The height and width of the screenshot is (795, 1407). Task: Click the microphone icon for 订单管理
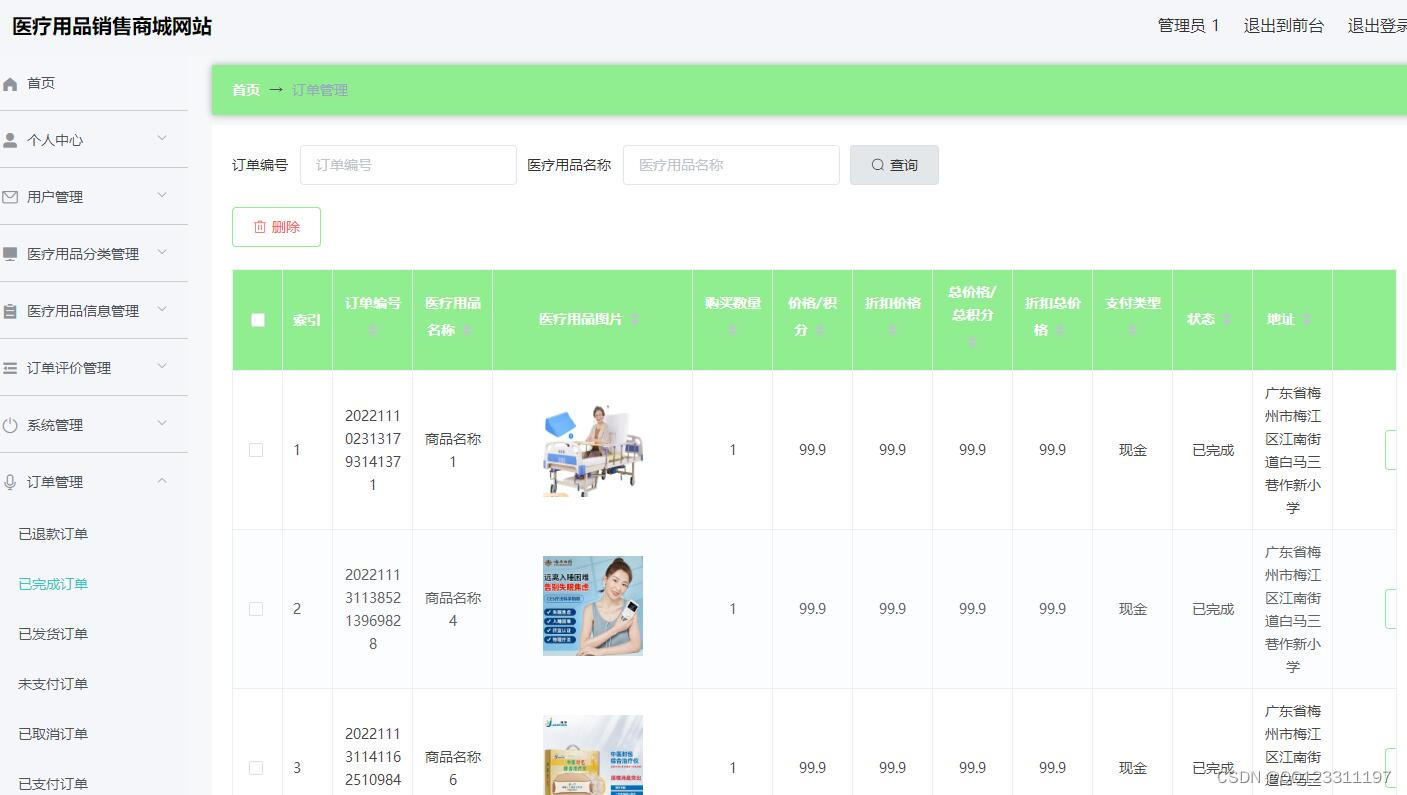(10, 483)
